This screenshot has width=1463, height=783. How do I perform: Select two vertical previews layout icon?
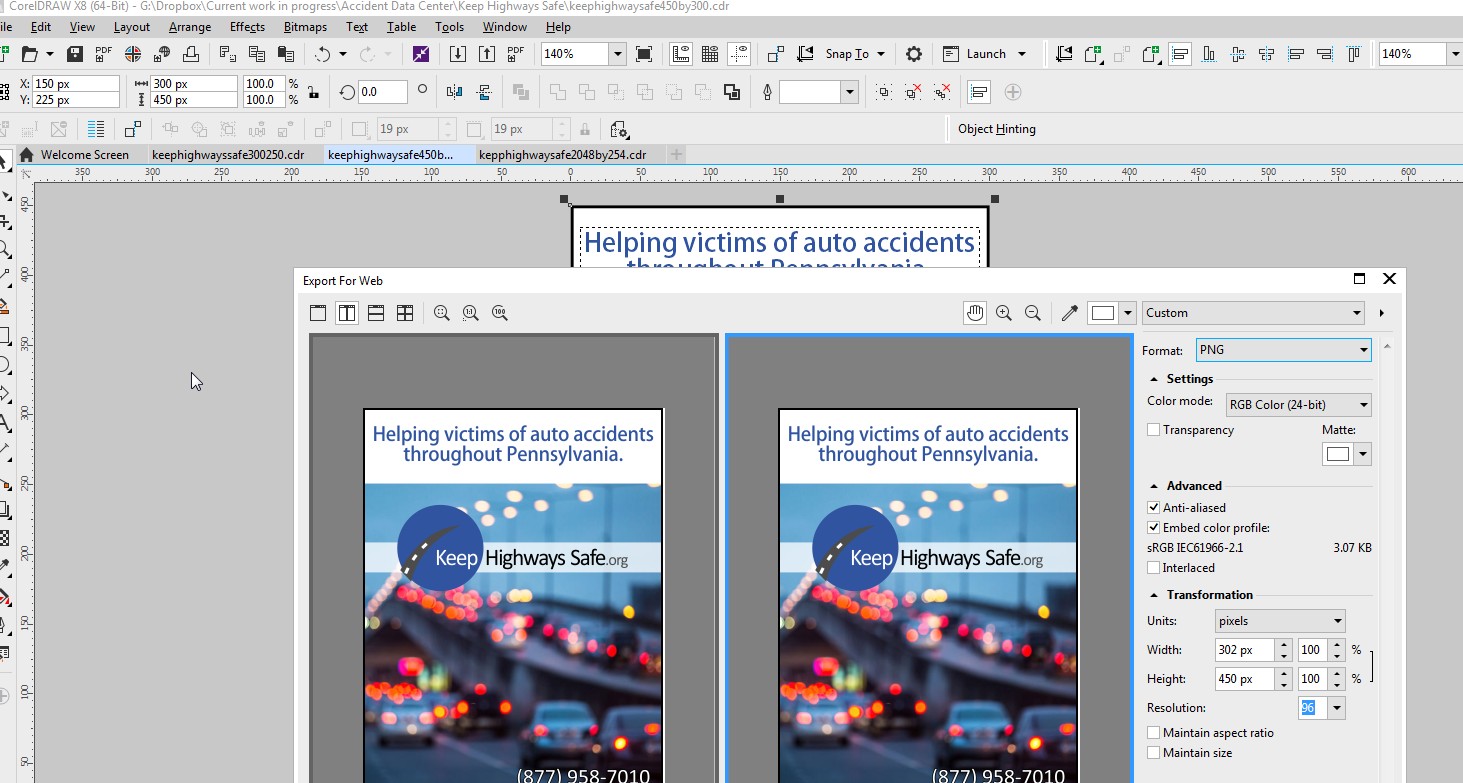(x=347, y=313)
